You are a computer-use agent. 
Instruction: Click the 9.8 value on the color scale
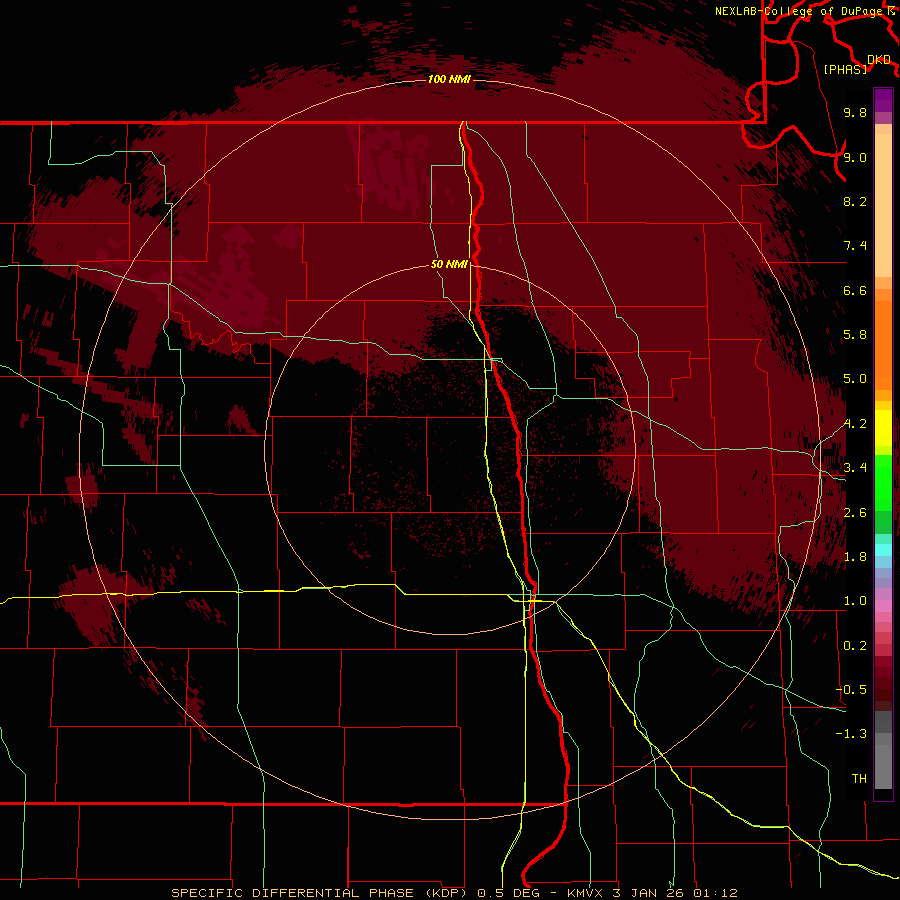(855, 113)
